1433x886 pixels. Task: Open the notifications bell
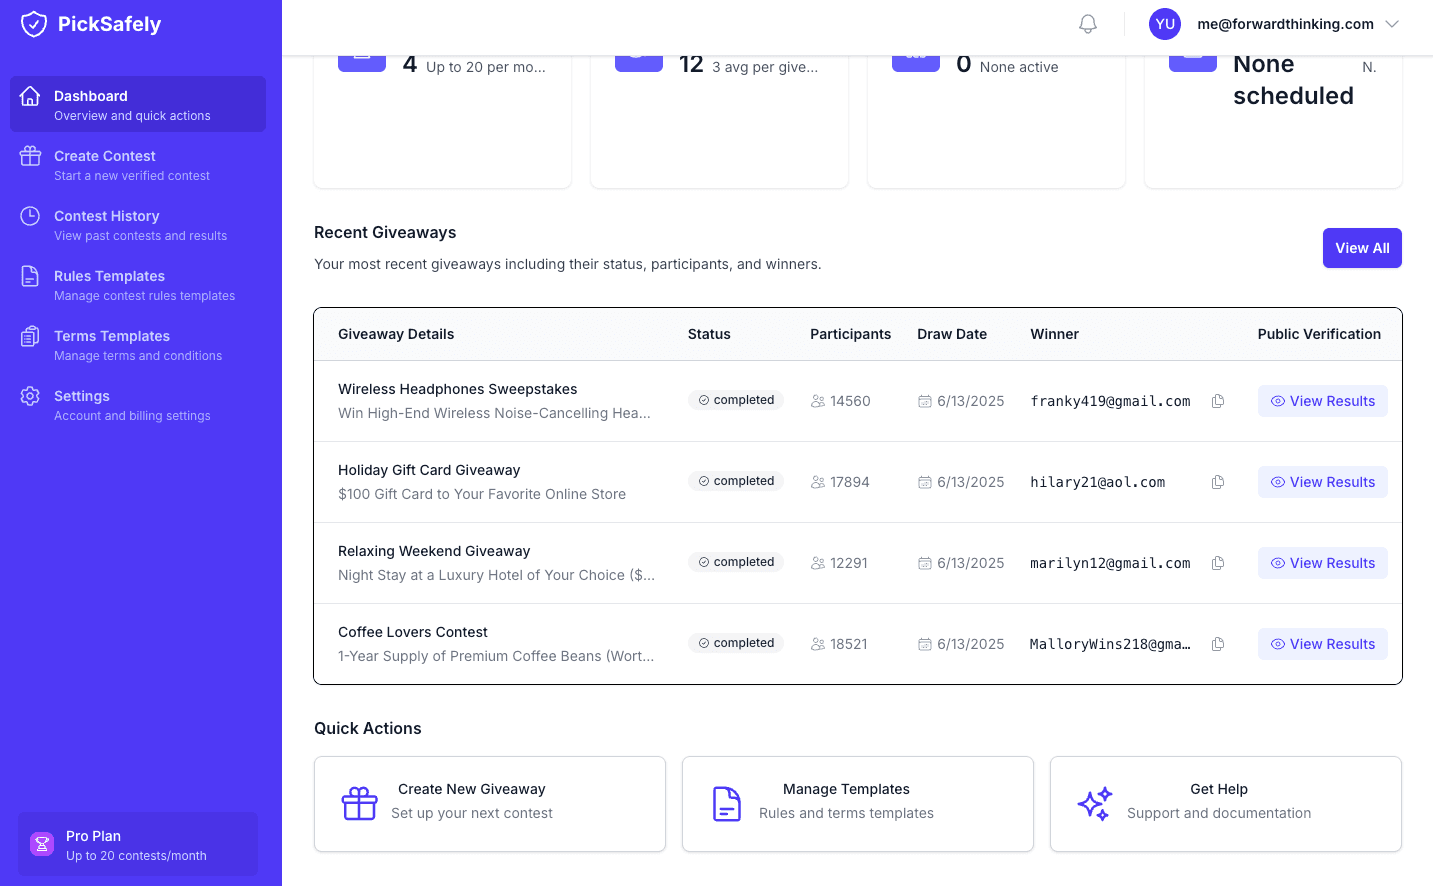coord(1088,24)
